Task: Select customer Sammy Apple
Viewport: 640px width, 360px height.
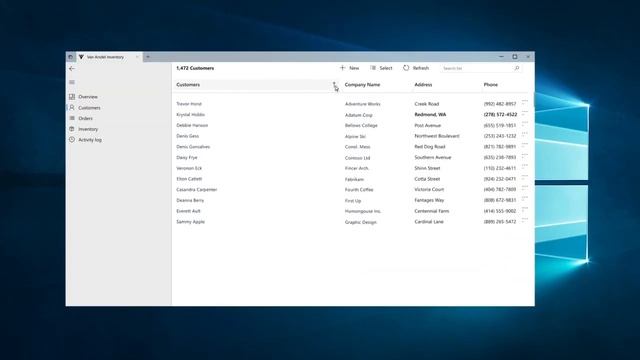Action: tap(190, 222)
